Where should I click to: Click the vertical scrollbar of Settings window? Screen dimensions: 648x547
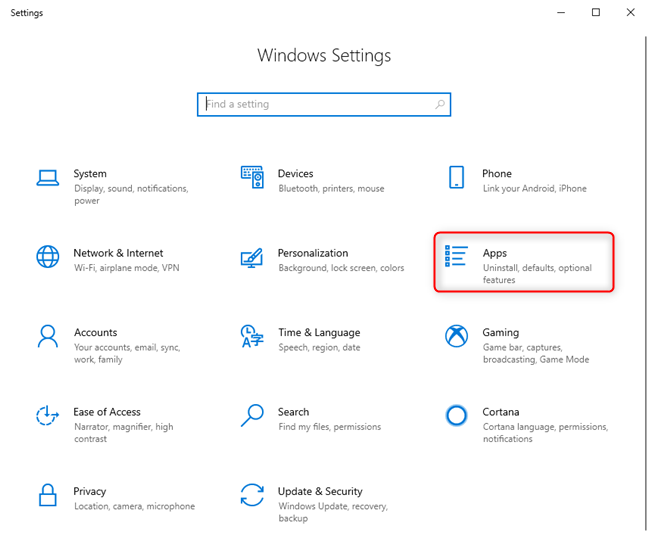pos(646,283)
